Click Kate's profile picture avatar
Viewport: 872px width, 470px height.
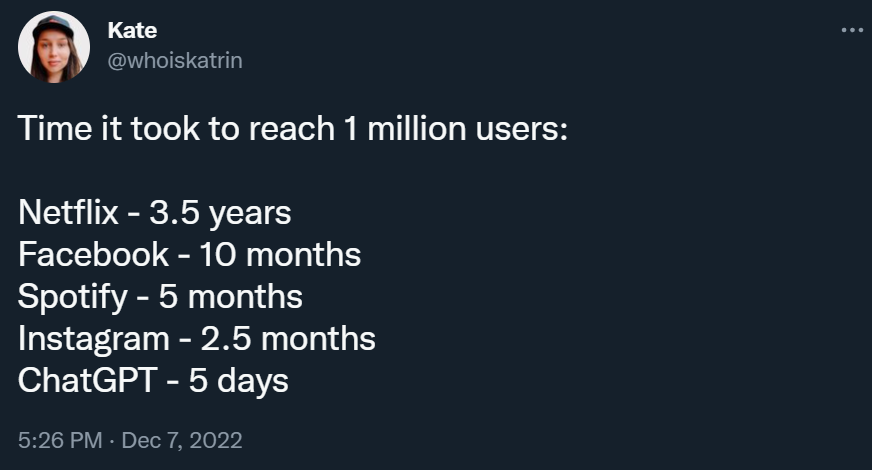(x=54, y=47)
